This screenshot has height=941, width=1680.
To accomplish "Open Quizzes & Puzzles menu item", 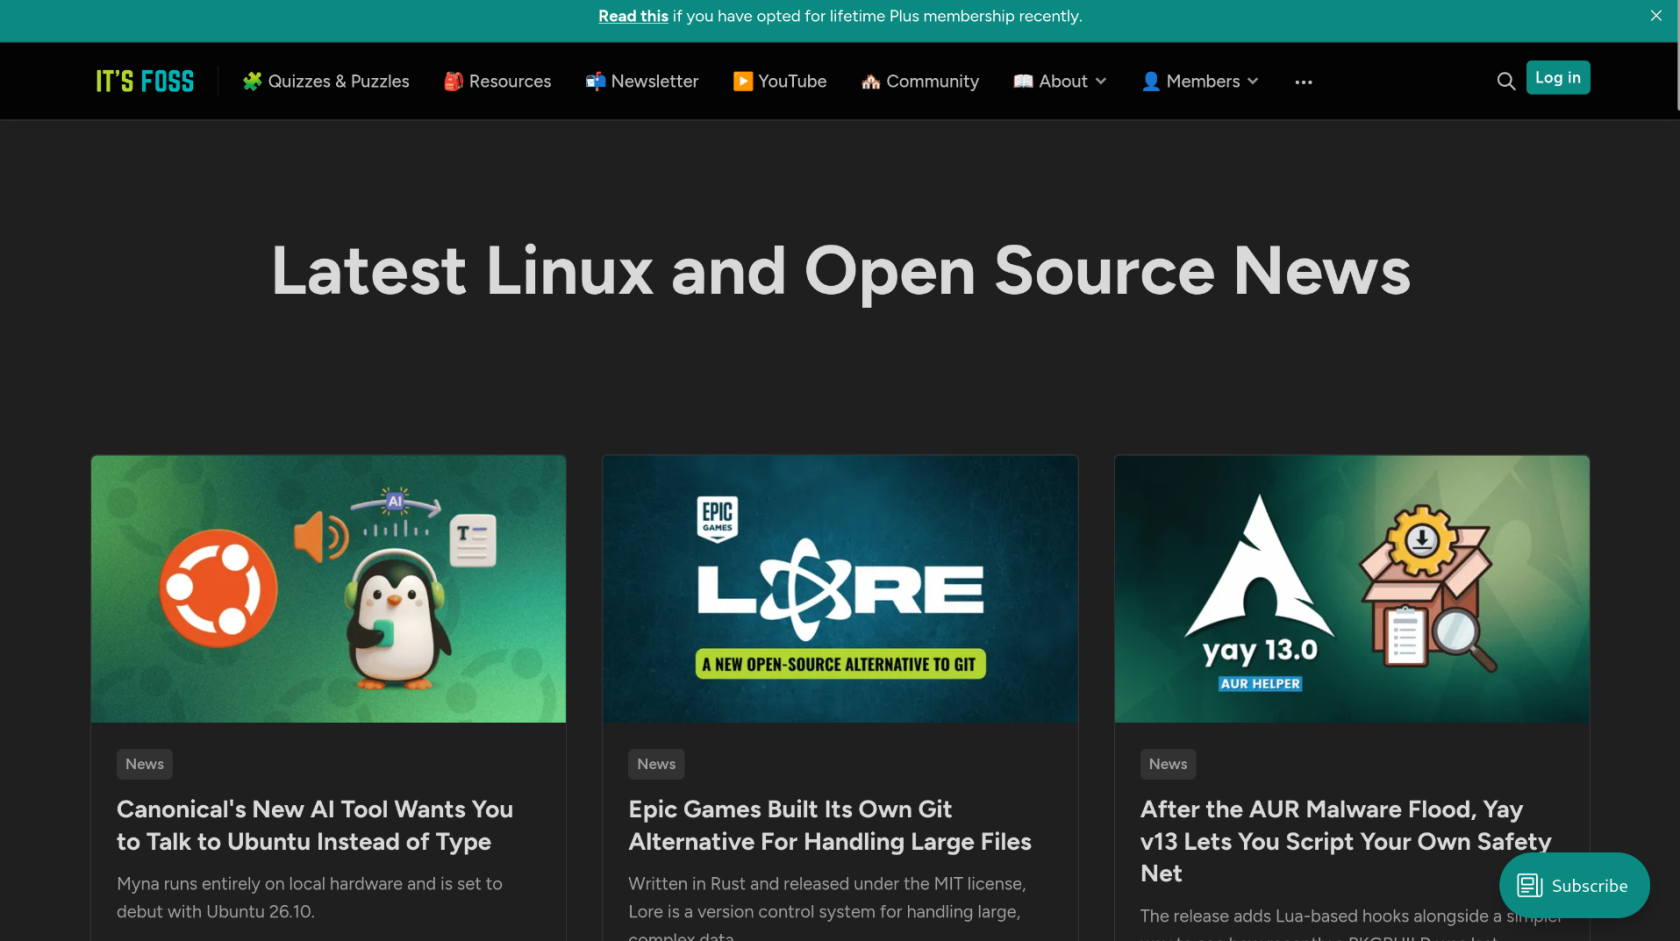I will [x=326, y=81].
